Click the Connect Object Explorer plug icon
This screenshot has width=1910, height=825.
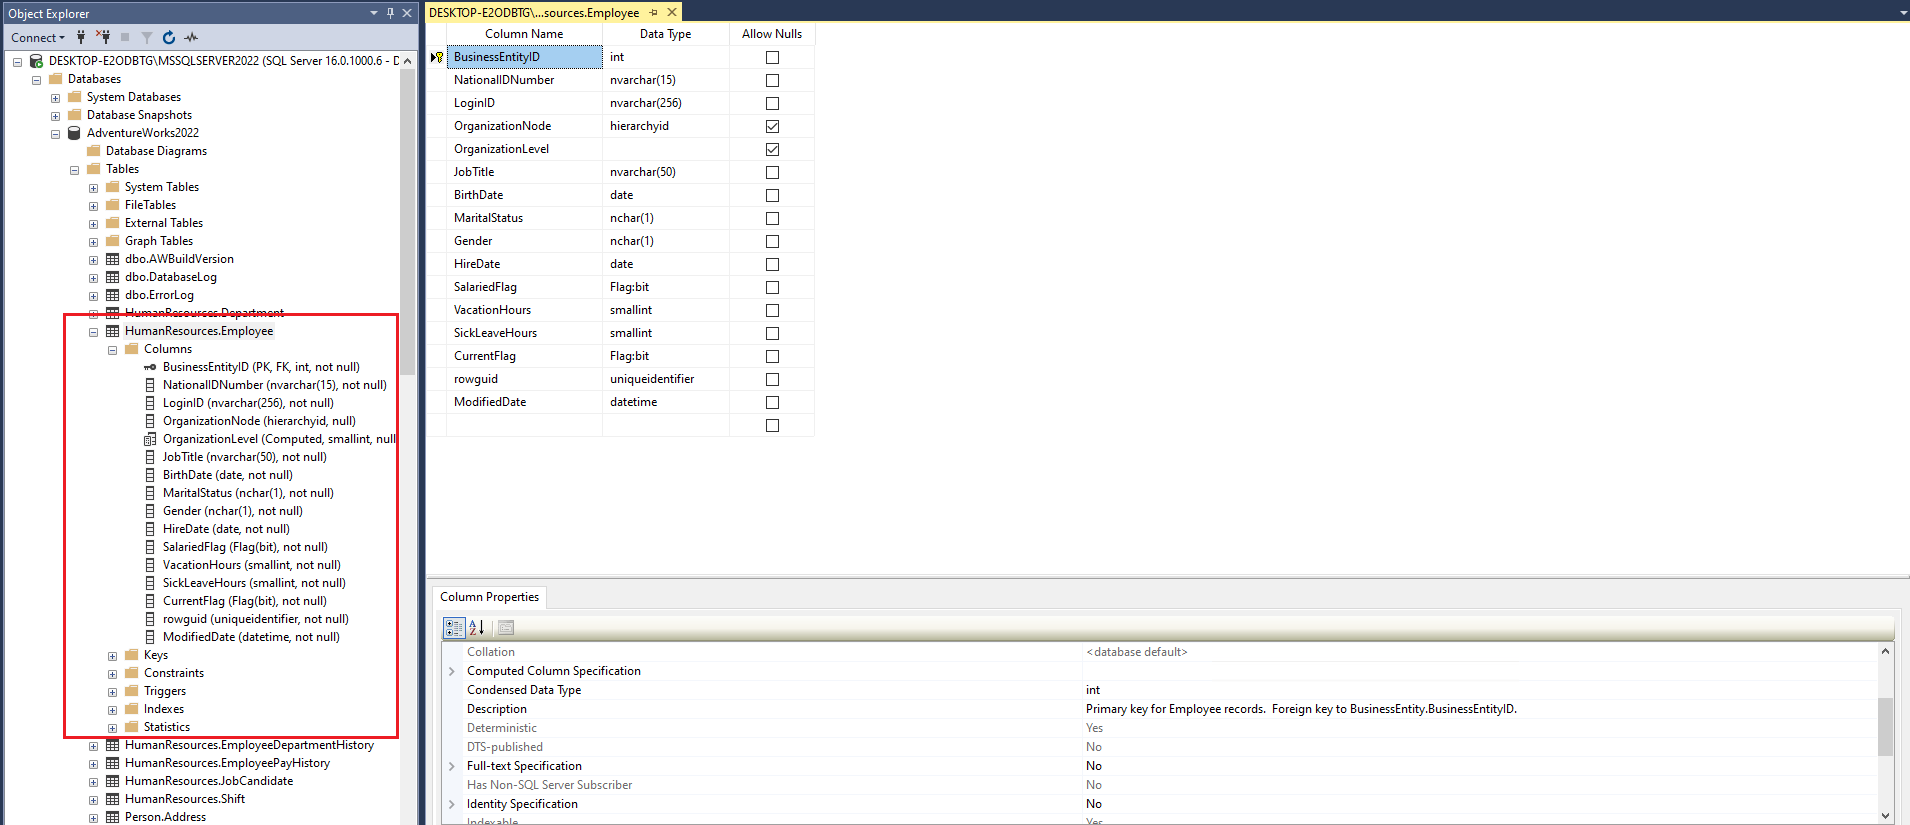click(81, 37)
